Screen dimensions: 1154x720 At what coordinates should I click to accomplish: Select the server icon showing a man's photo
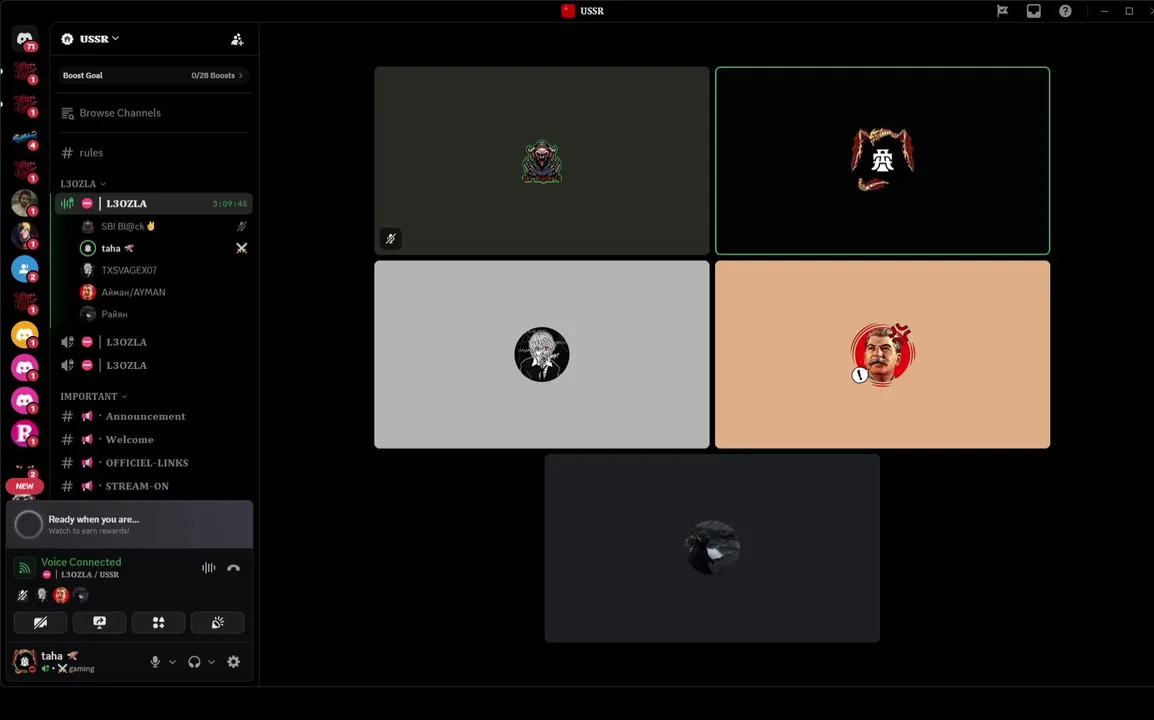pos(24,202)
